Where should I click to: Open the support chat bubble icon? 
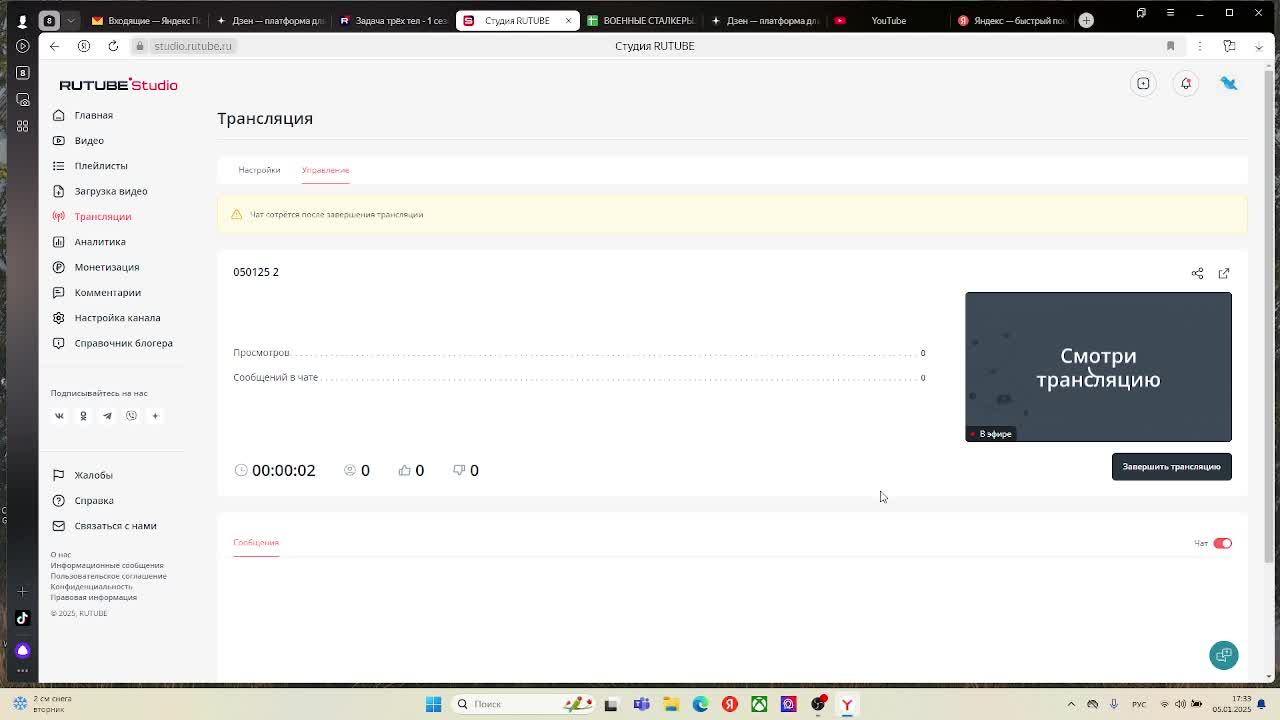(1224, 655)
